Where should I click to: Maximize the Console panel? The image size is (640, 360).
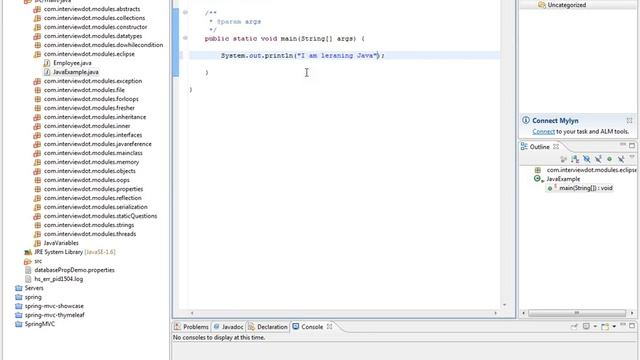632,326
